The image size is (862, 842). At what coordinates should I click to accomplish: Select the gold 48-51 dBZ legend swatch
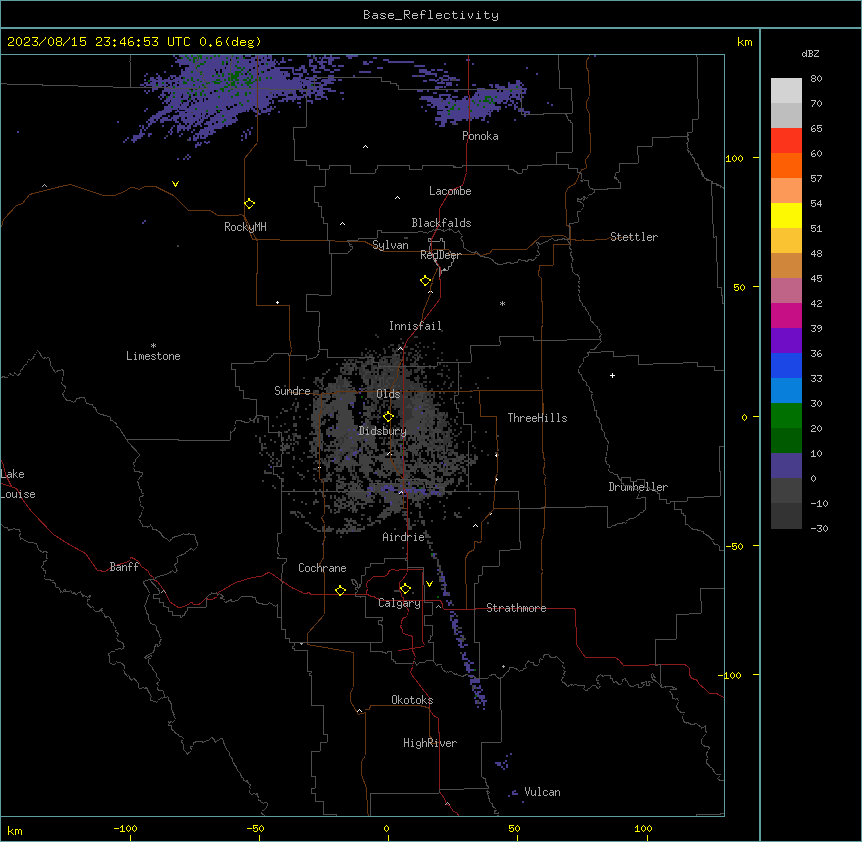coord(786,241)
